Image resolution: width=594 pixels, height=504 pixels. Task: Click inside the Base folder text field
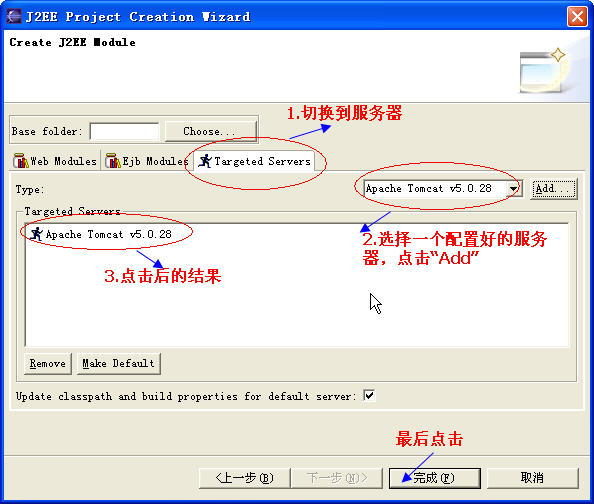pos(125,131)
